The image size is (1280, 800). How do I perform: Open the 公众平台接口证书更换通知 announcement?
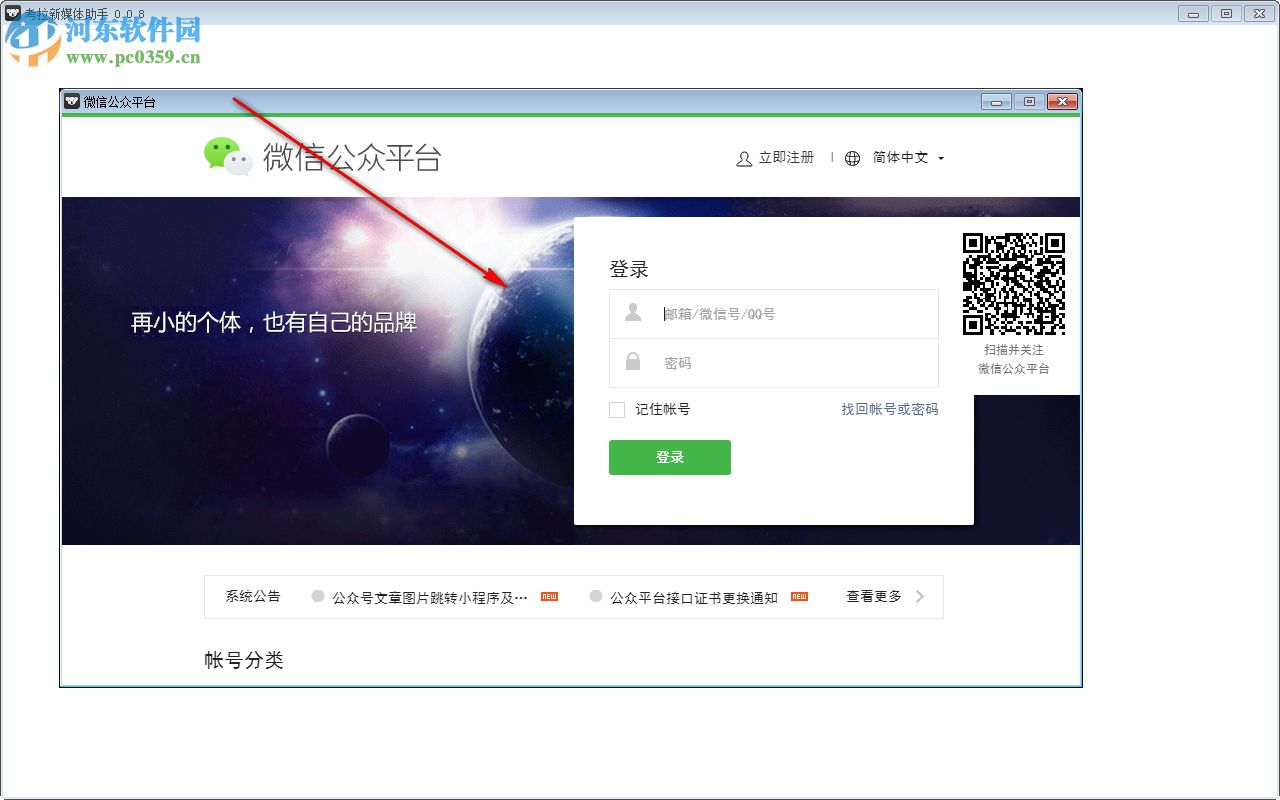(x=694, y=598)
